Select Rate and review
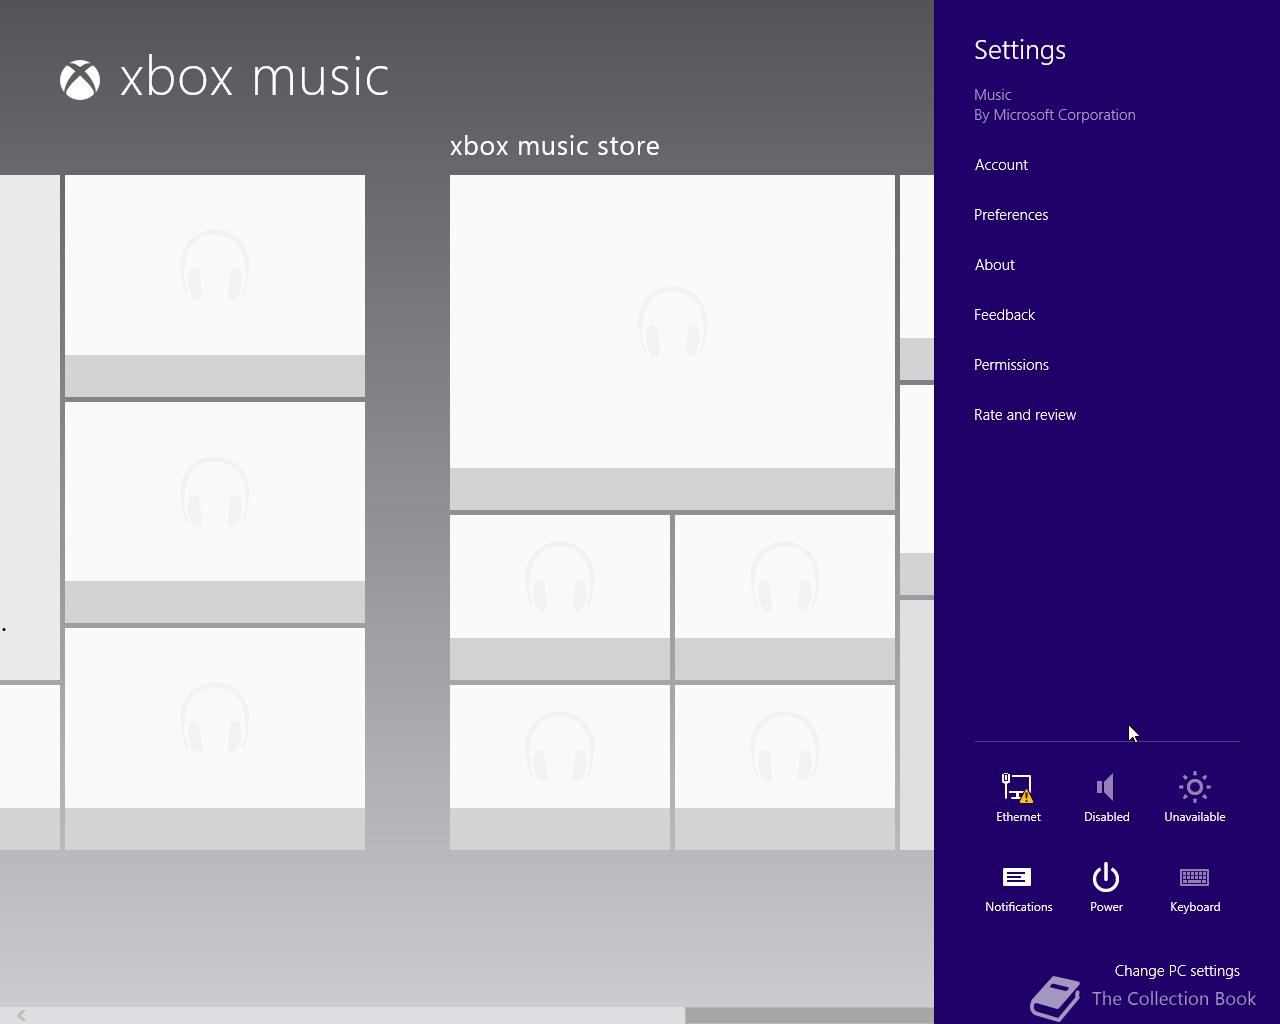 point(1025,415)
